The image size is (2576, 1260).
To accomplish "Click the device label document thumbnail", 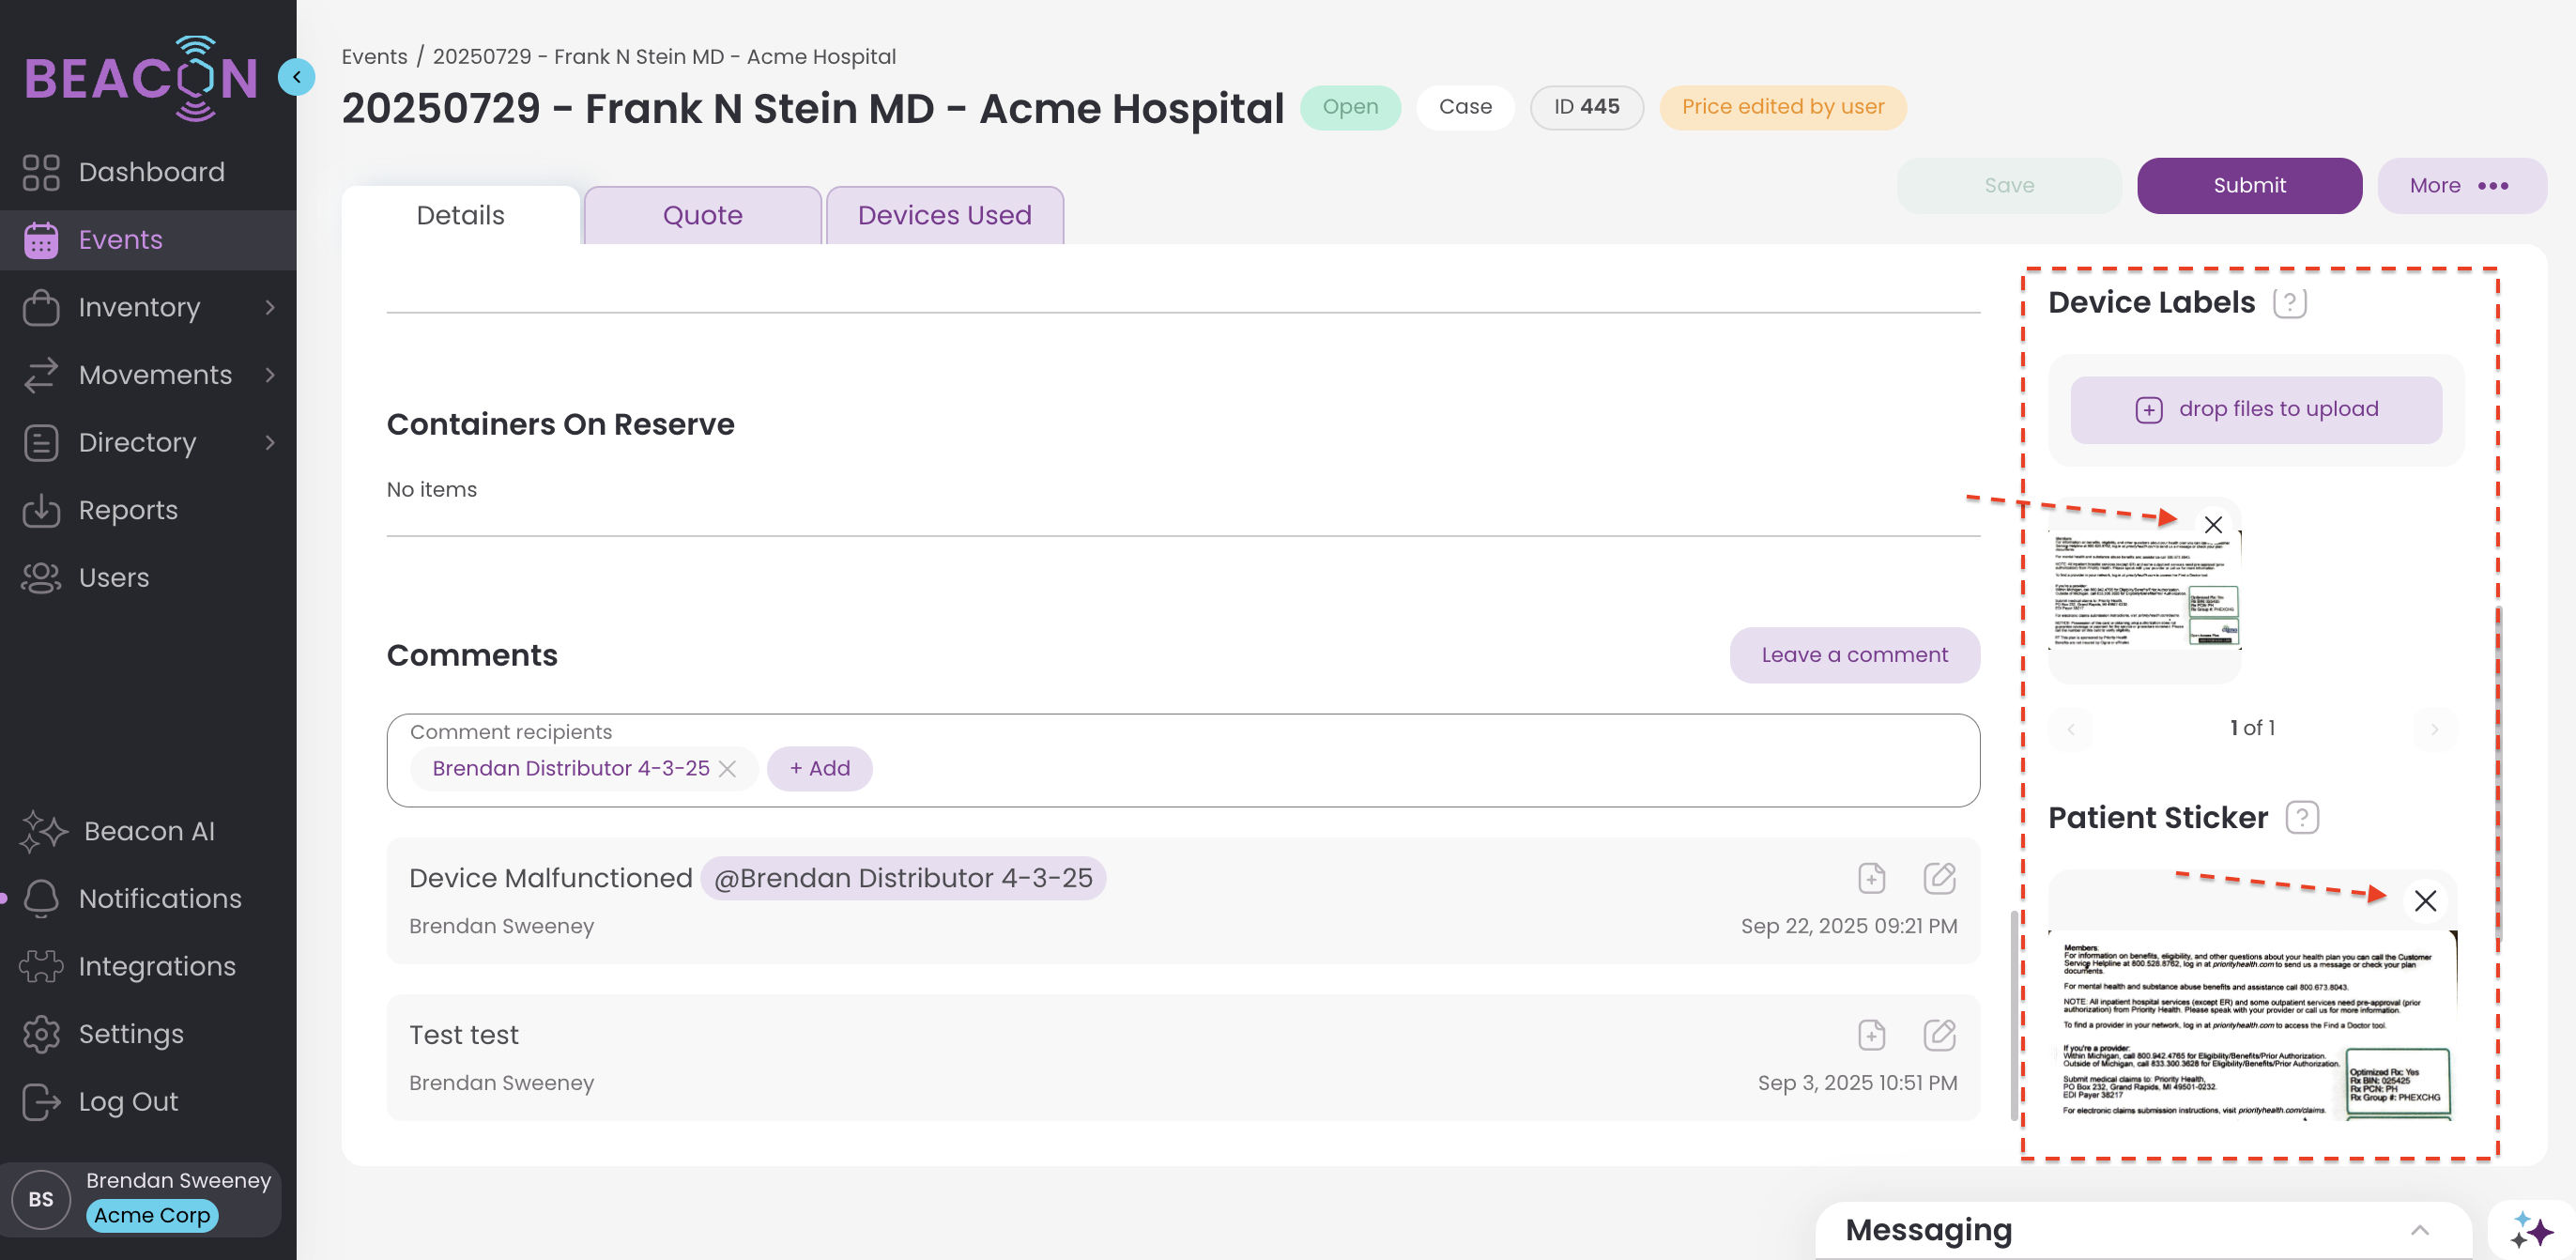I will (x=2144, y=591).
